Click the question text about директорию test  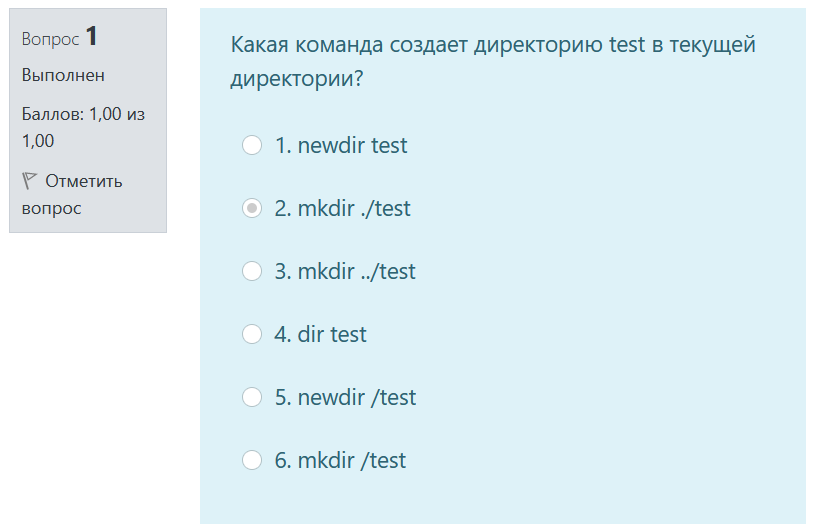493,61
